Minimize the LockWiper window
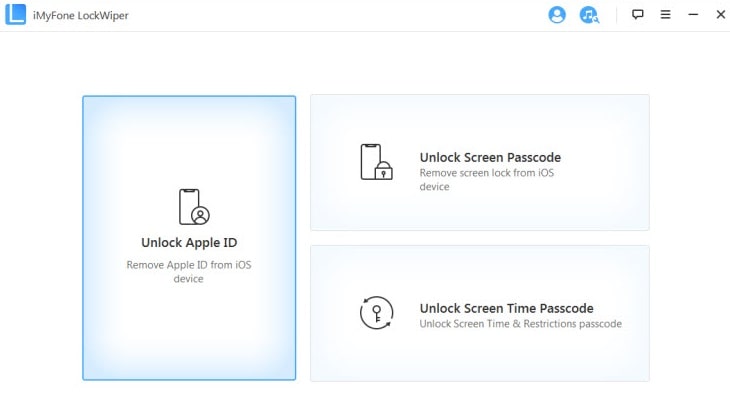The image size is (730, 397). pos(693,14)
